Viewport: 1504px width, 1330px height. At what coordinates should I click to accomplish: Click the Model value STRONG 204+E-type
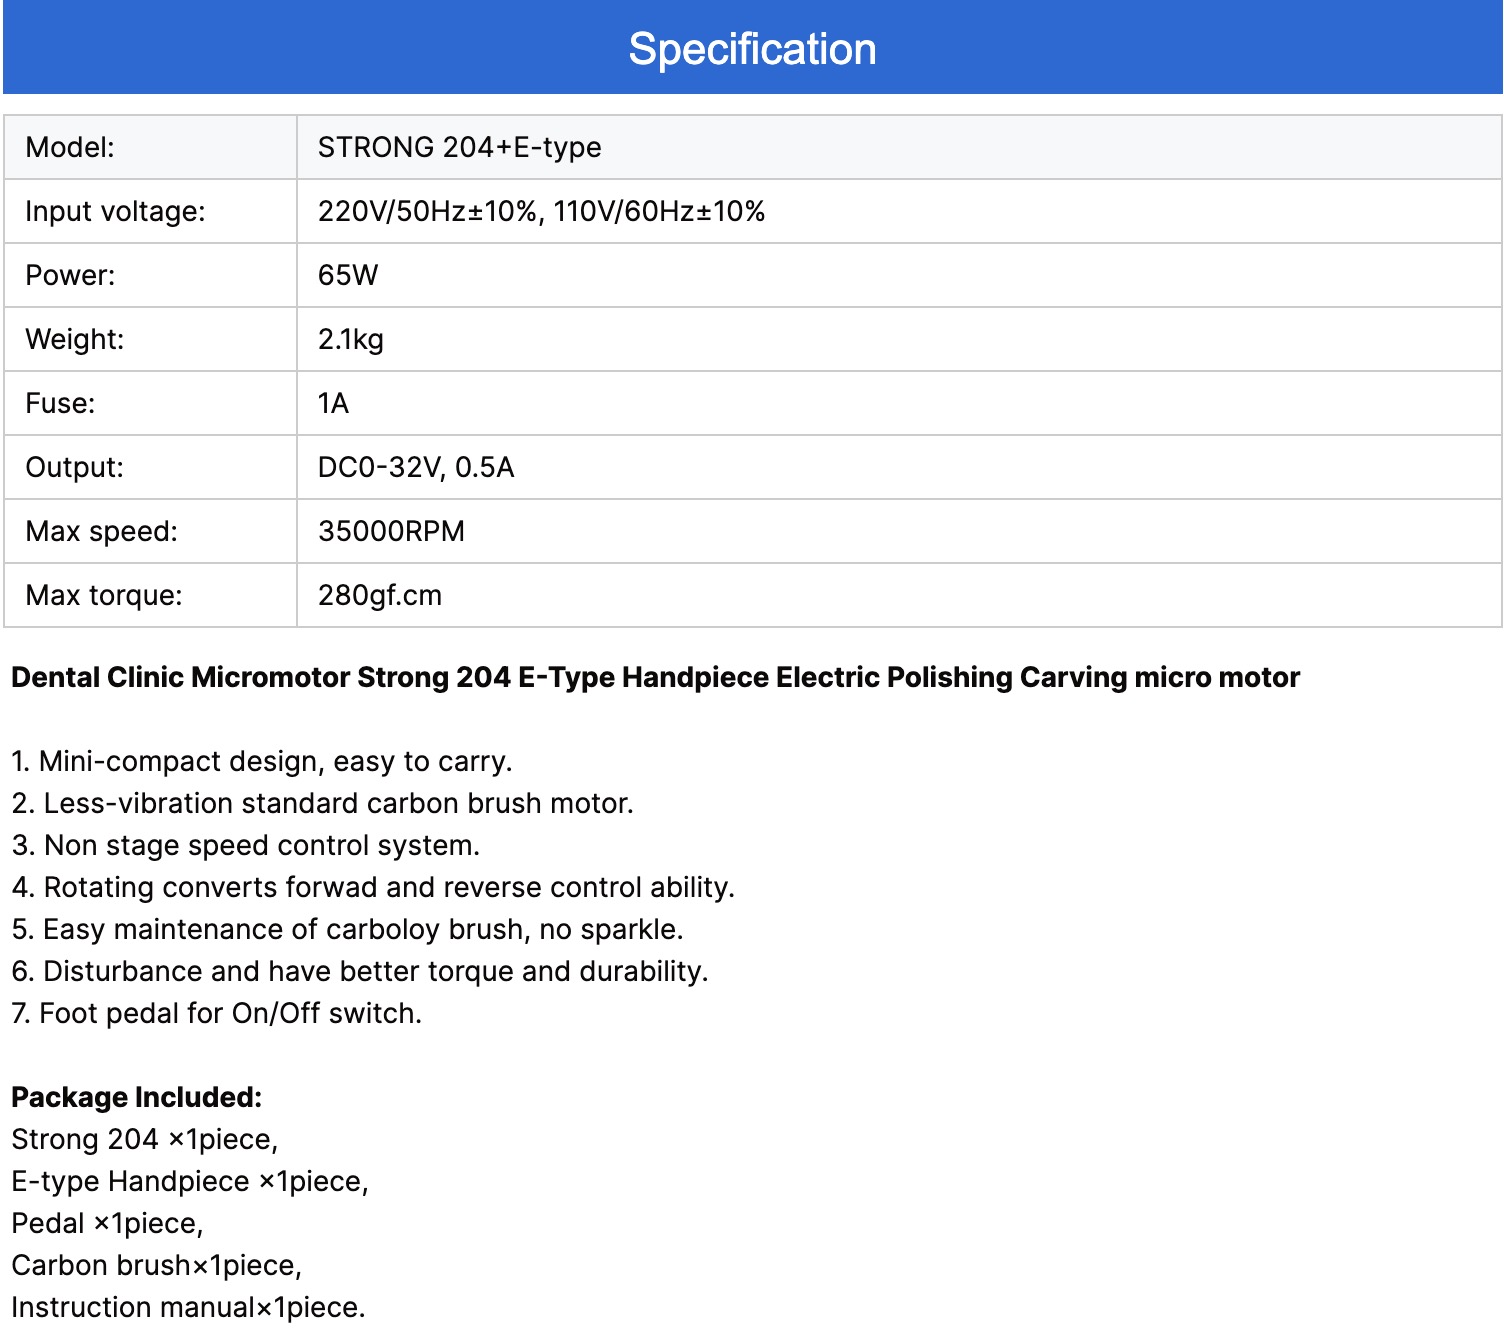point(459,147)
